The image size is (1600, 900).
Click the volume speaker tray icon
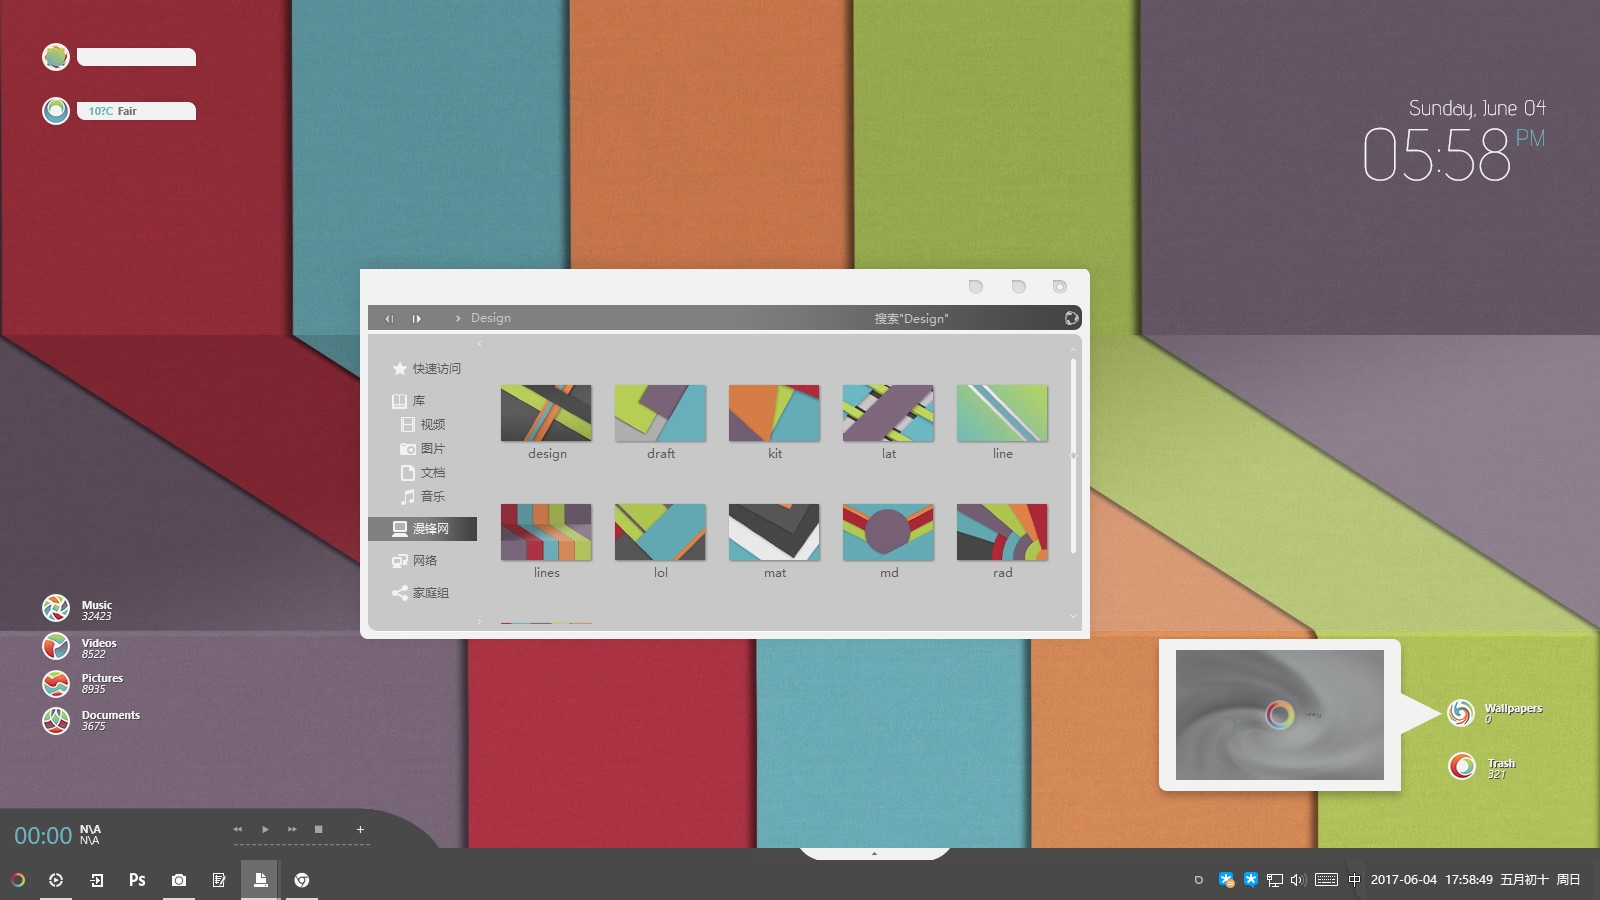(1298, 880)
